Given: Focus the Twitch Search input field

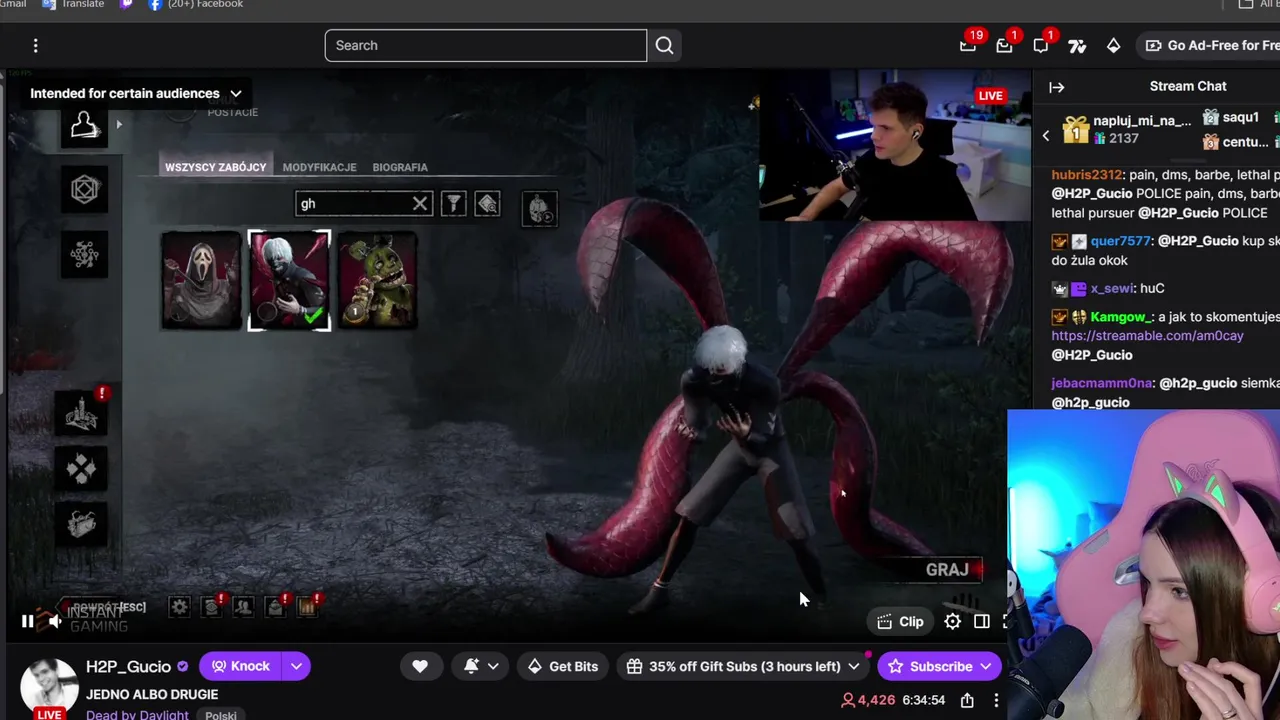Looking at the screenshot, I should [486, 45].
